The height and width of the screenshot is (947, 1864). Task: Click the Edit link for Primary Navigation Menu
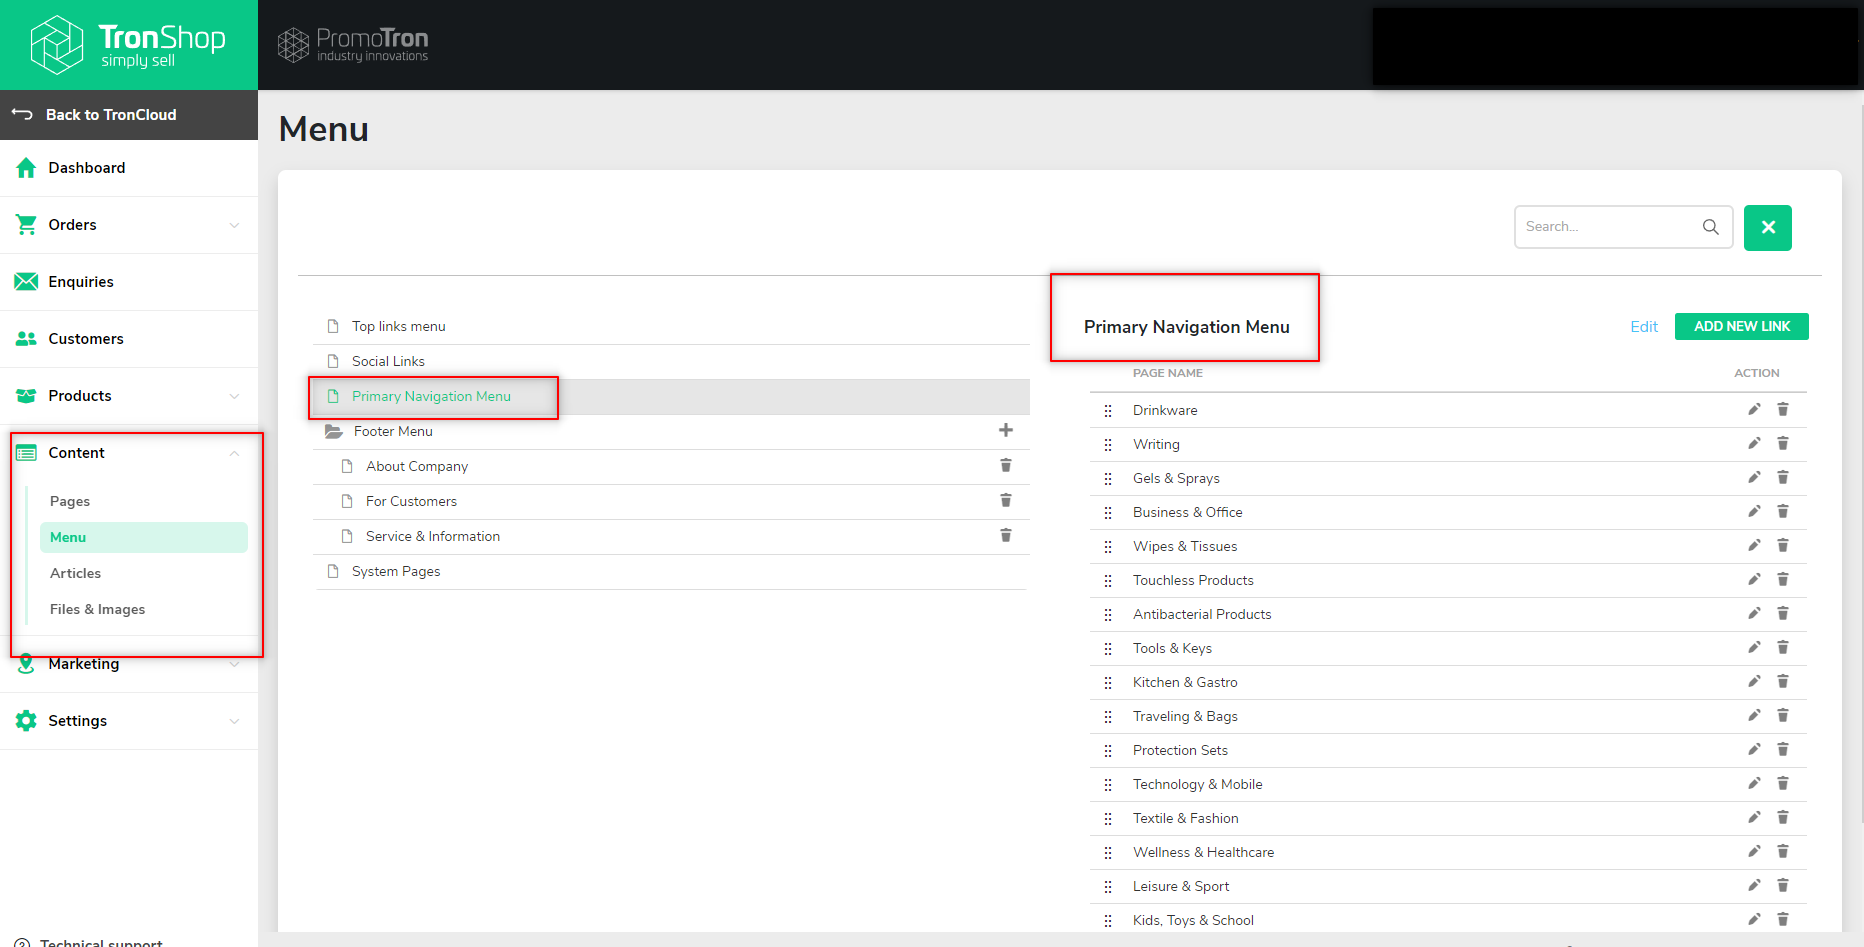1644,327
